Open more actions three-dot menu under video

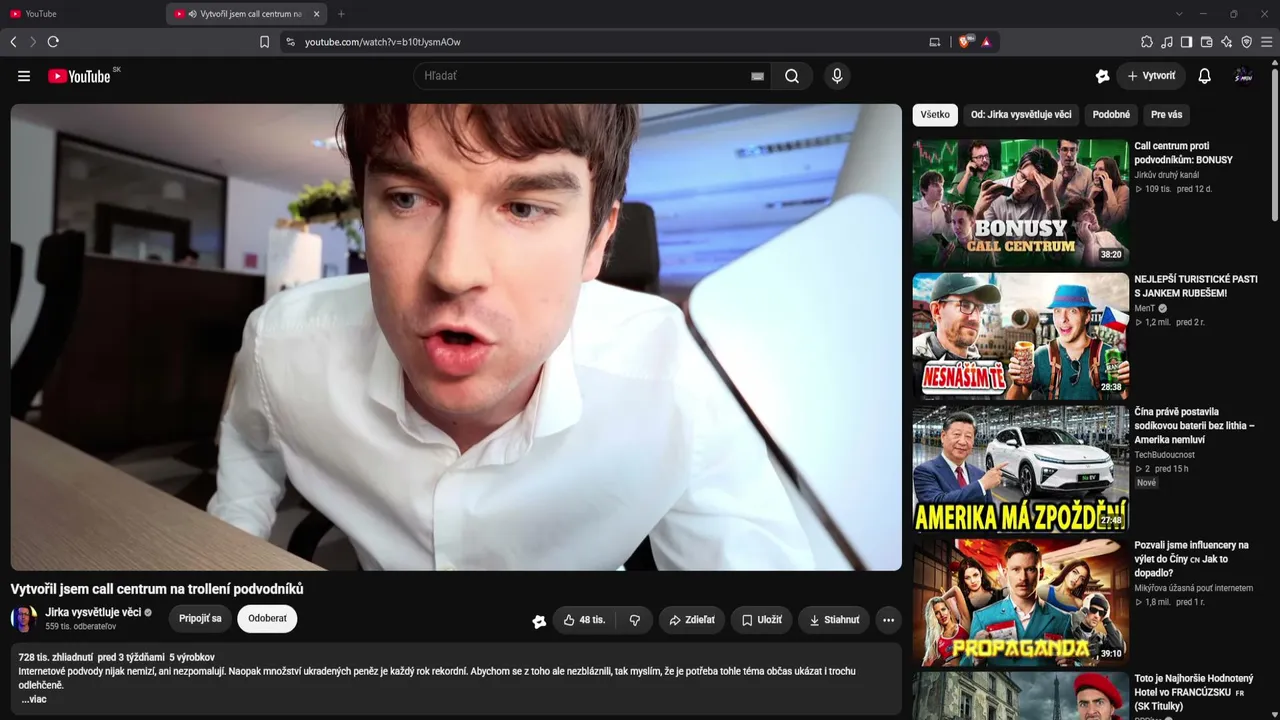(x=888, y=620)
